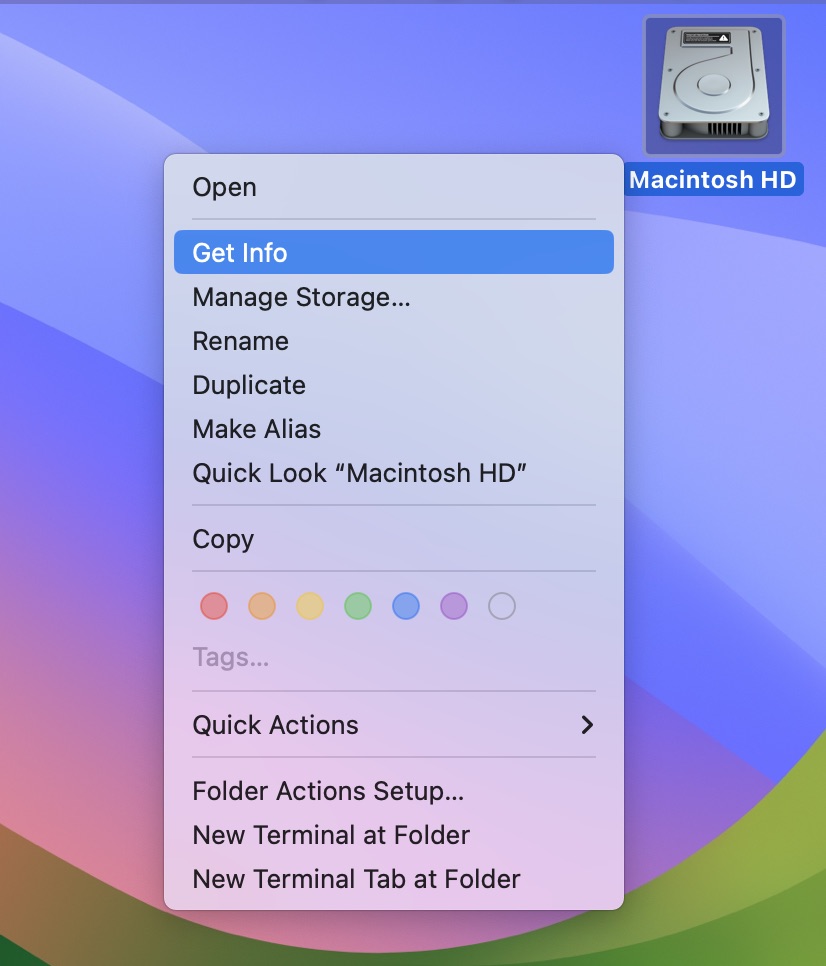Click the Tags… menu entry

click(x=394, y=657)
